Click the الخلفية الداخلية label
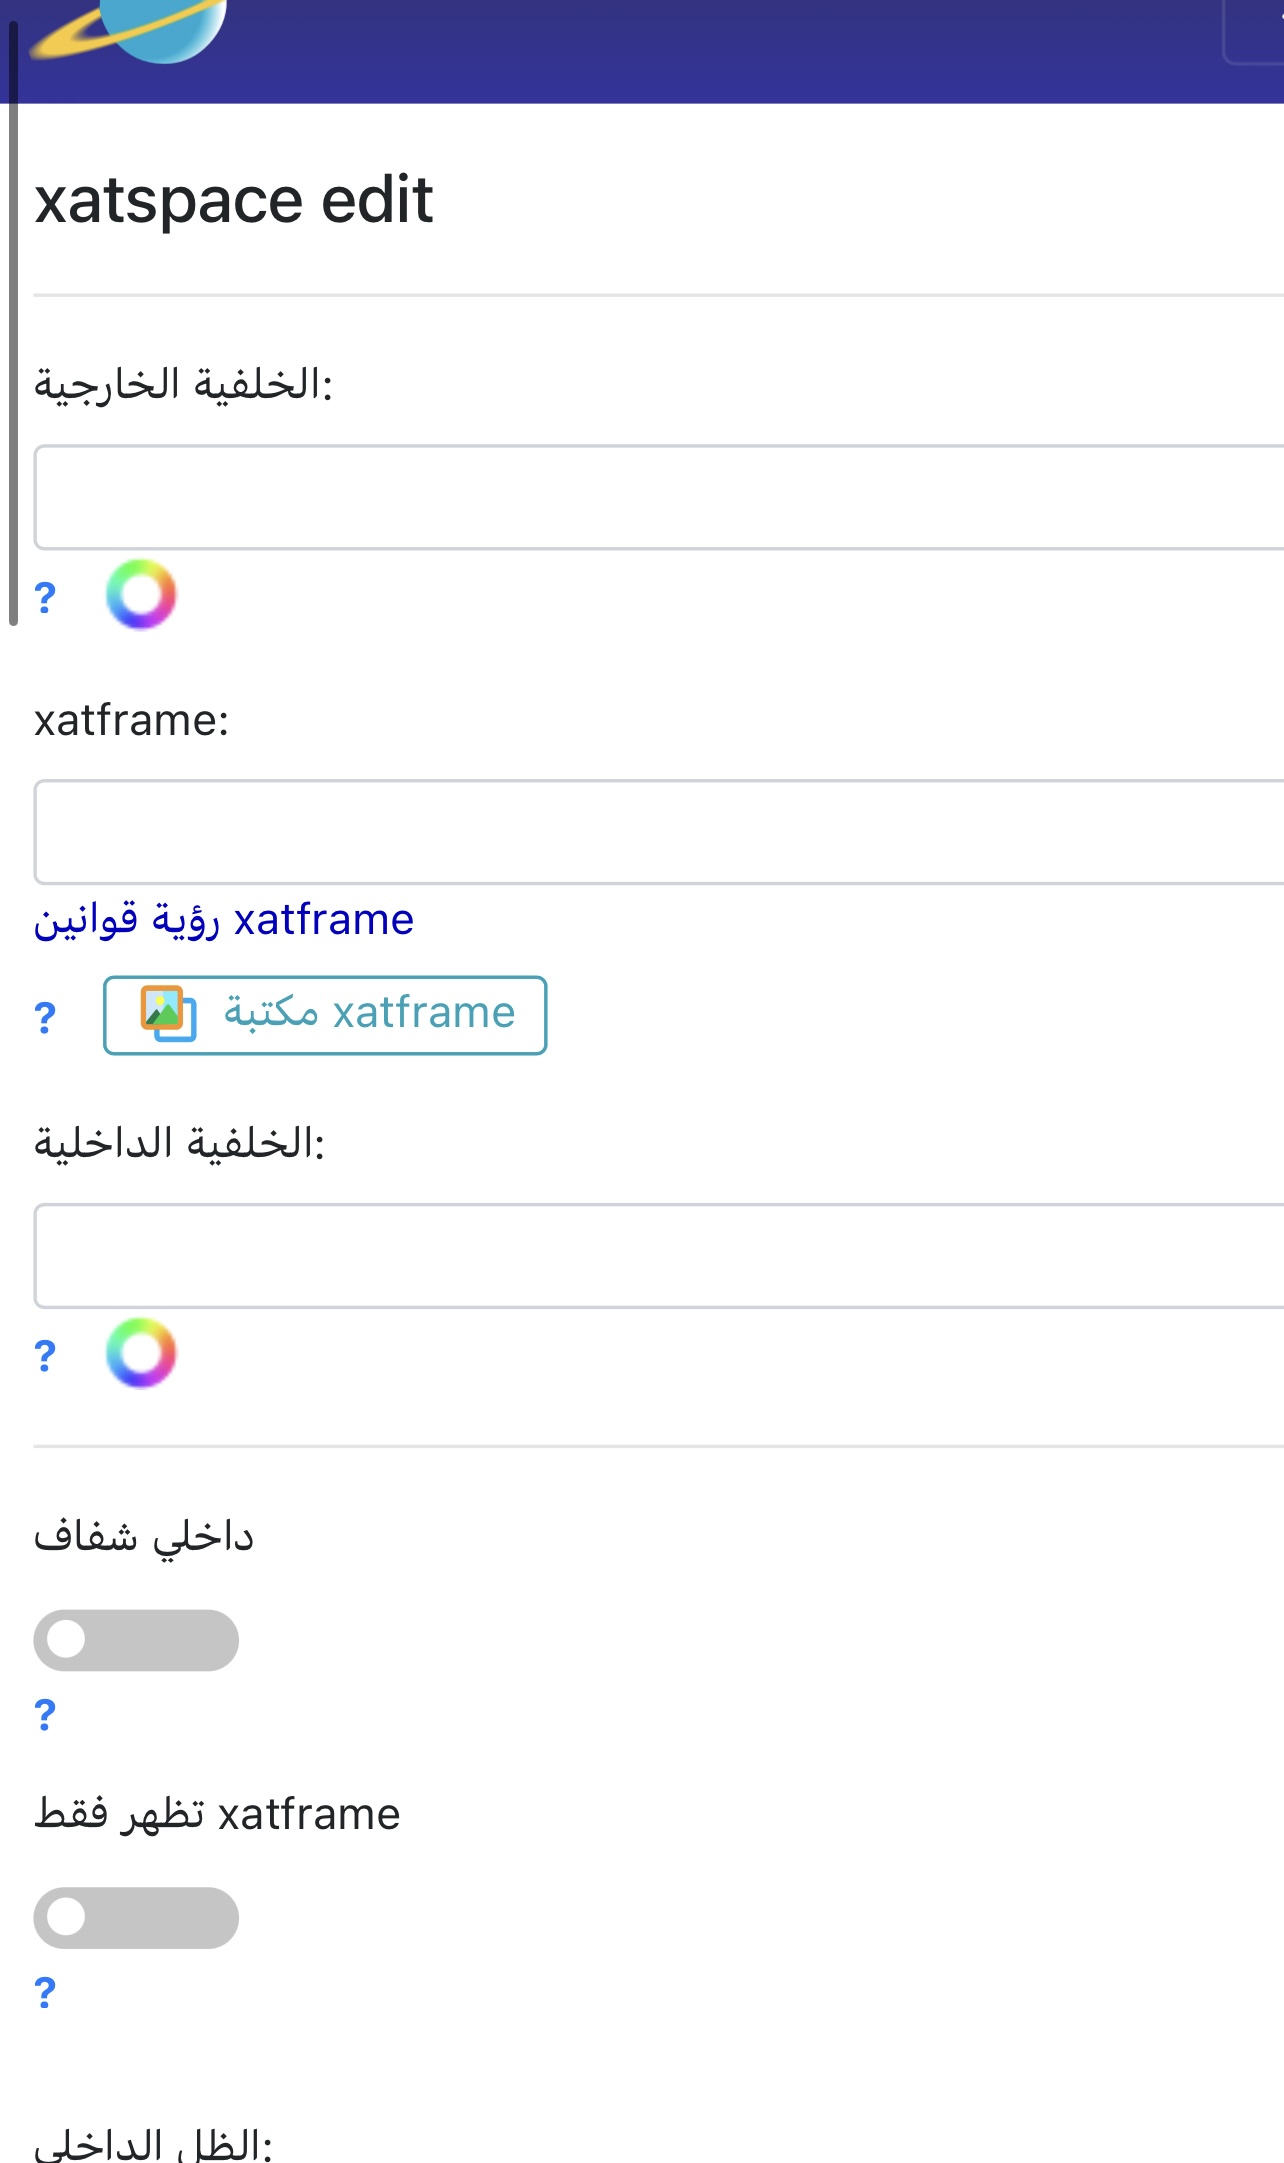1284x2163 pixels. pyautogui.click(x=180, y=1142)
